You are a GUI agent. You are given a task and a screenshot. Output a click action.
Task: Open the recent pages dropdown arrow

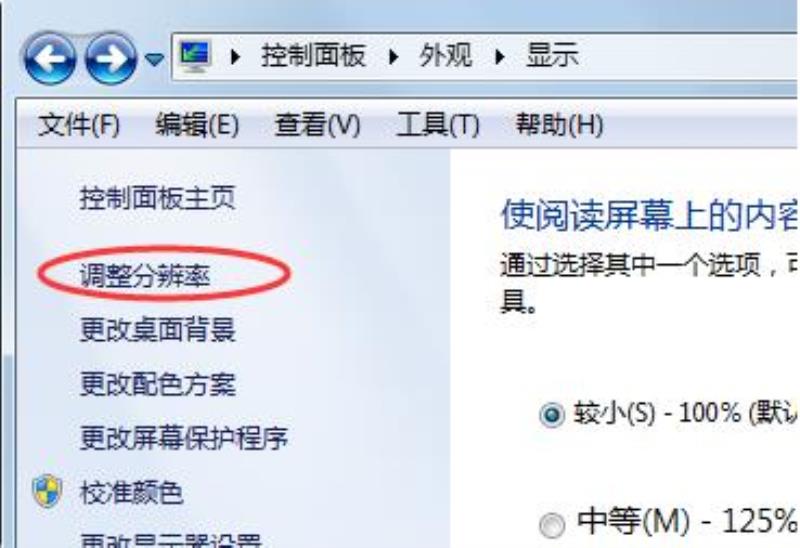[x=154, y=60]
